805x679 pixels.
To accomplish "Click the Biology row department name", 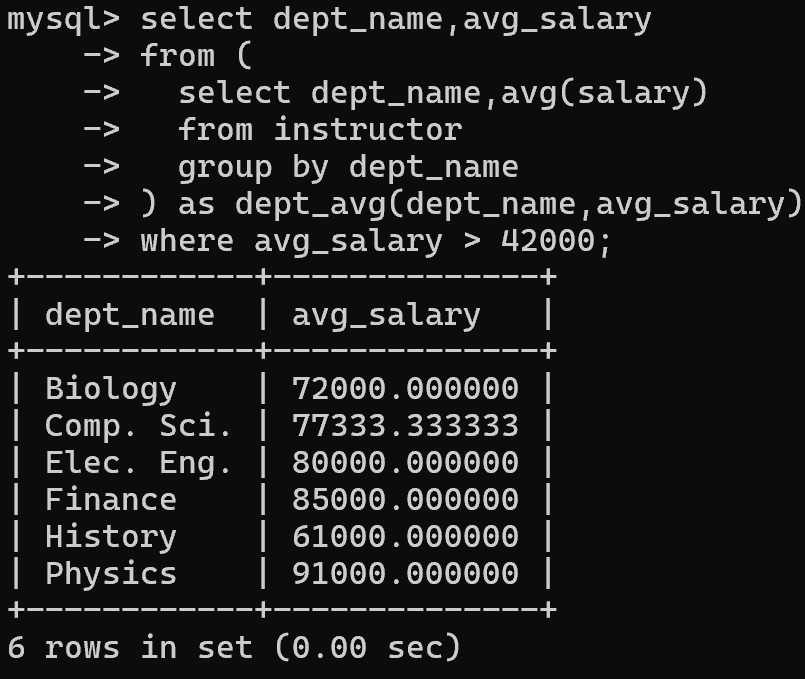I will click(x=110, y=389).
